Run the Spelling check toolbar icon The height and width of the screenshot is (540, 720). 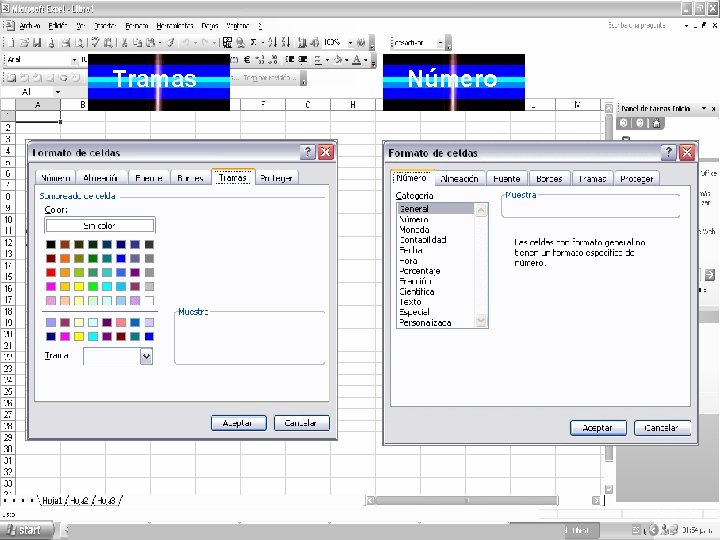click(x=95, y=43)
